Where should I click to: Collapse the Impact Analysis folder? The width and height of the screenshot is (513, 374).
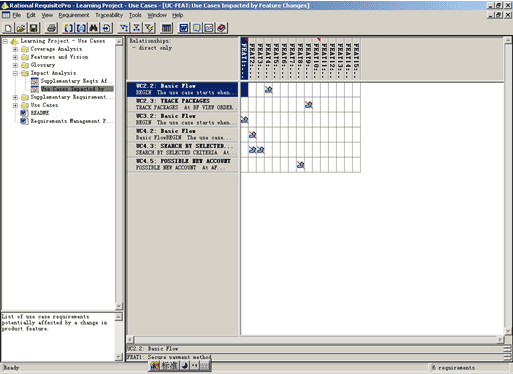tap(15, 73)
